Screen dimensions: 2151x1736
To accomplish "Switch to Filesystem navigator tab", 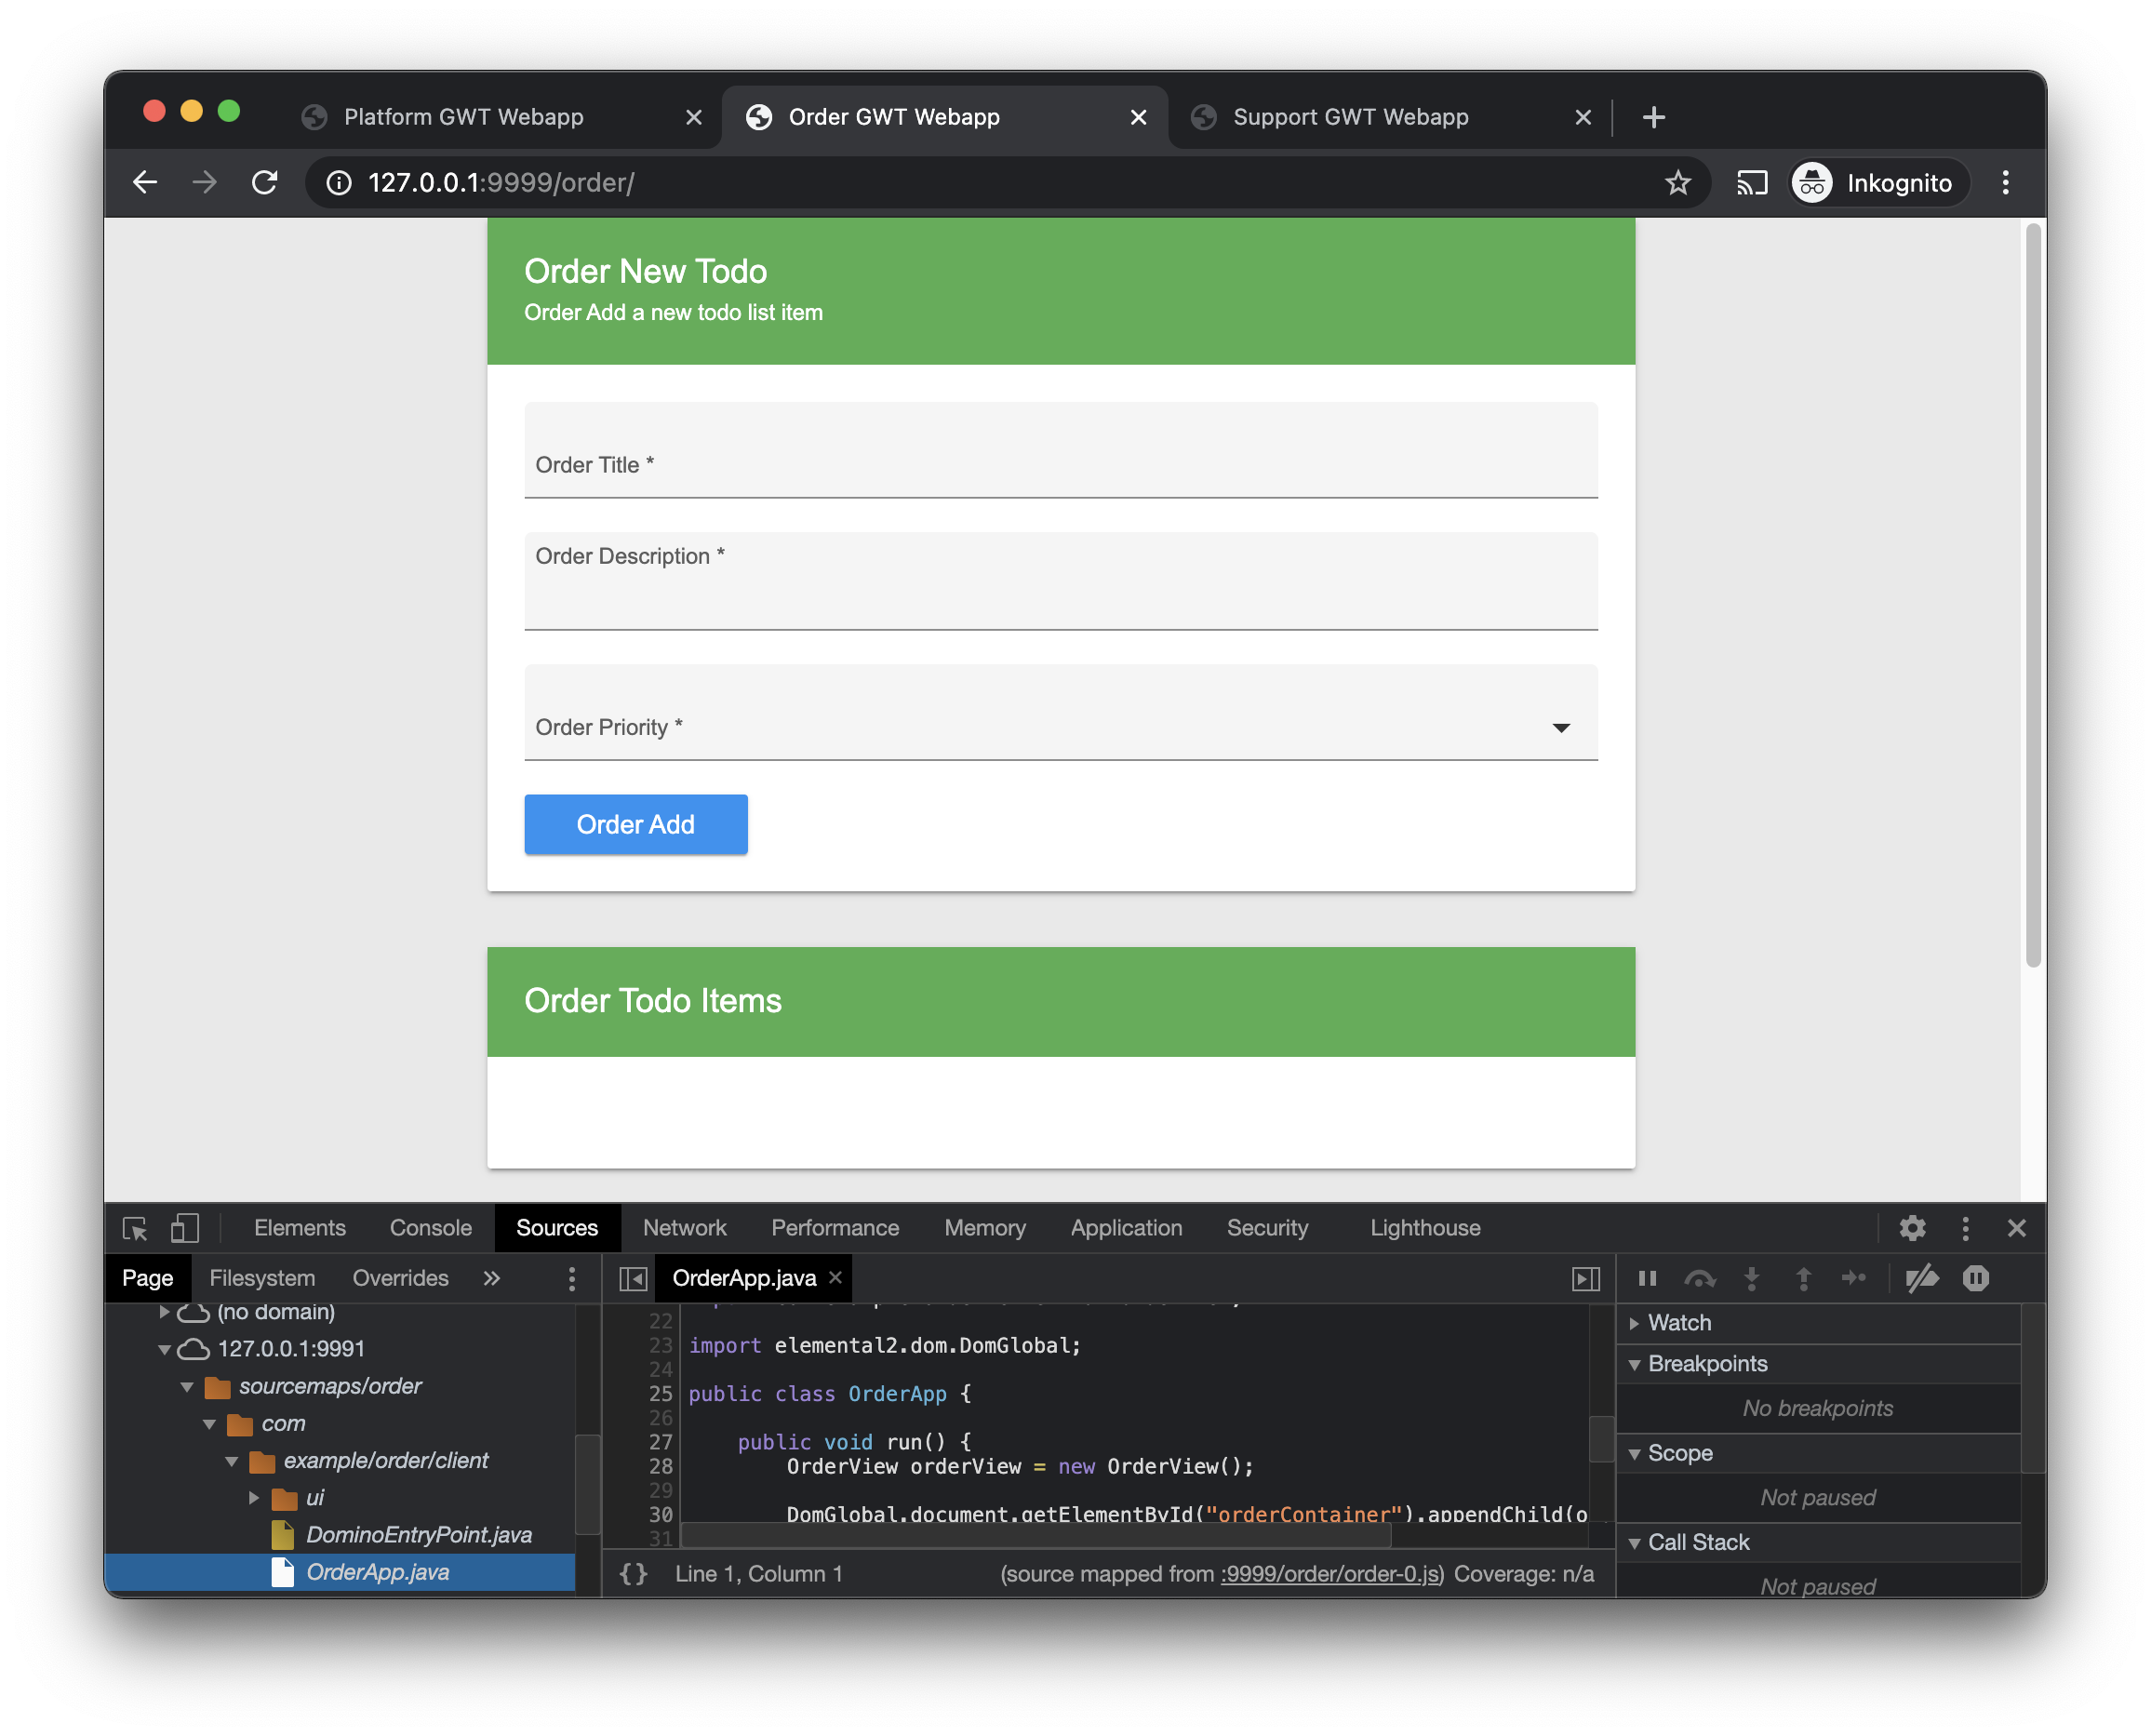I will click(x=262, y=1278).
